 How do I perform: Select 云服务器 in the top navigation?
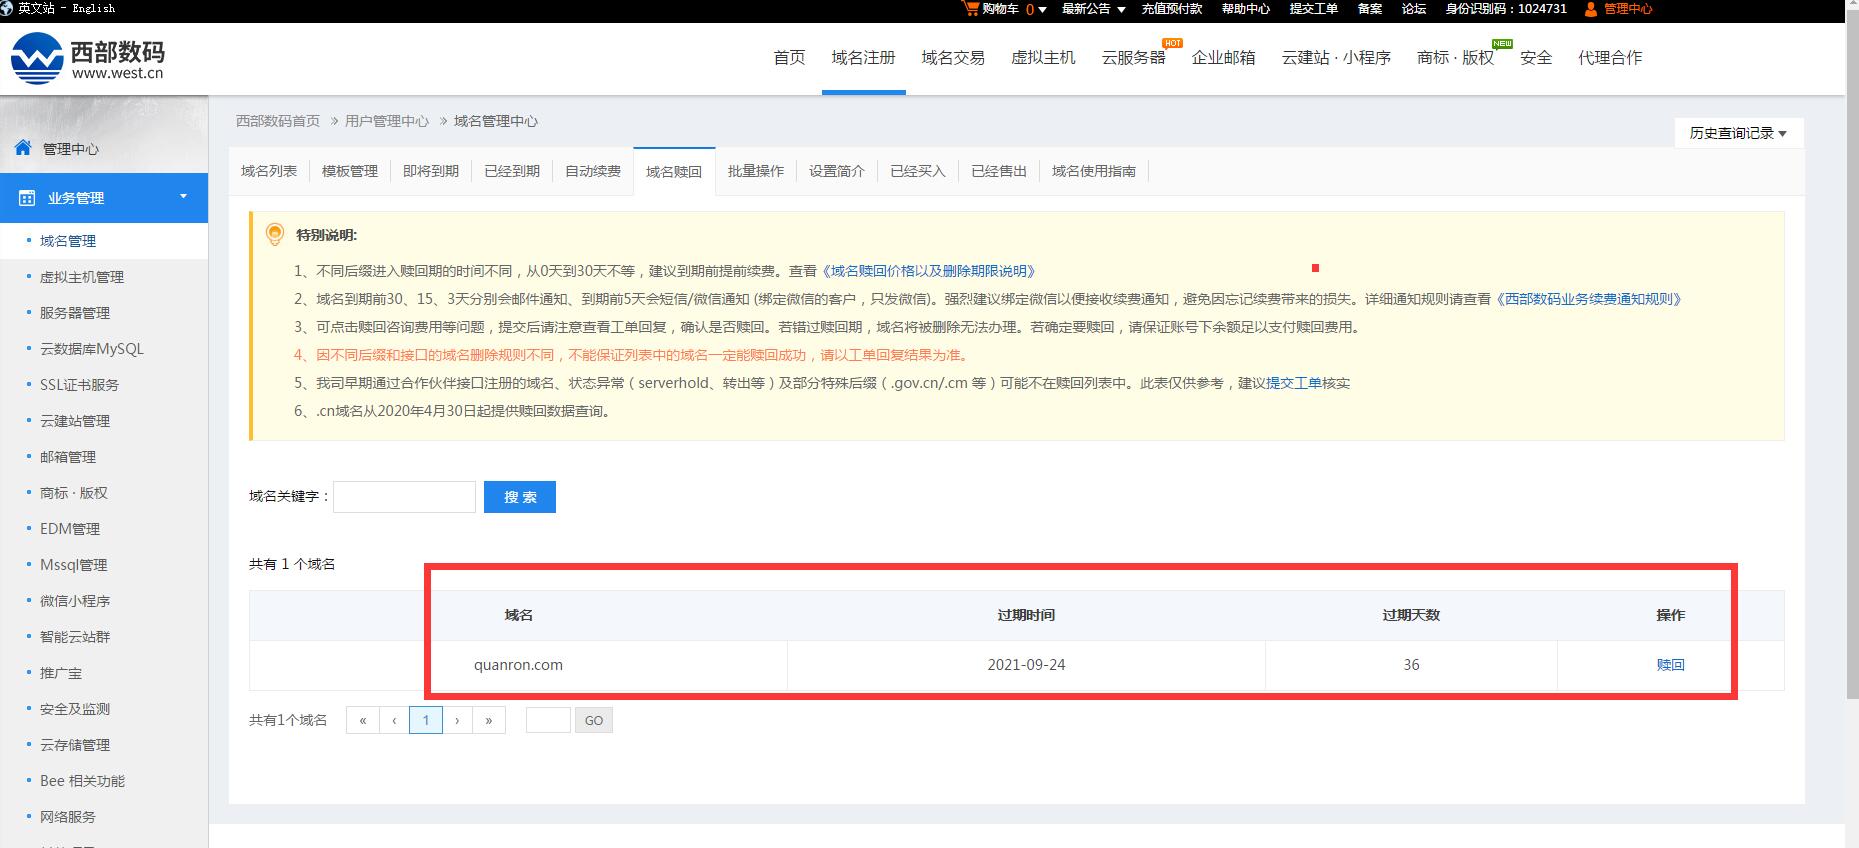point(1133,58)
